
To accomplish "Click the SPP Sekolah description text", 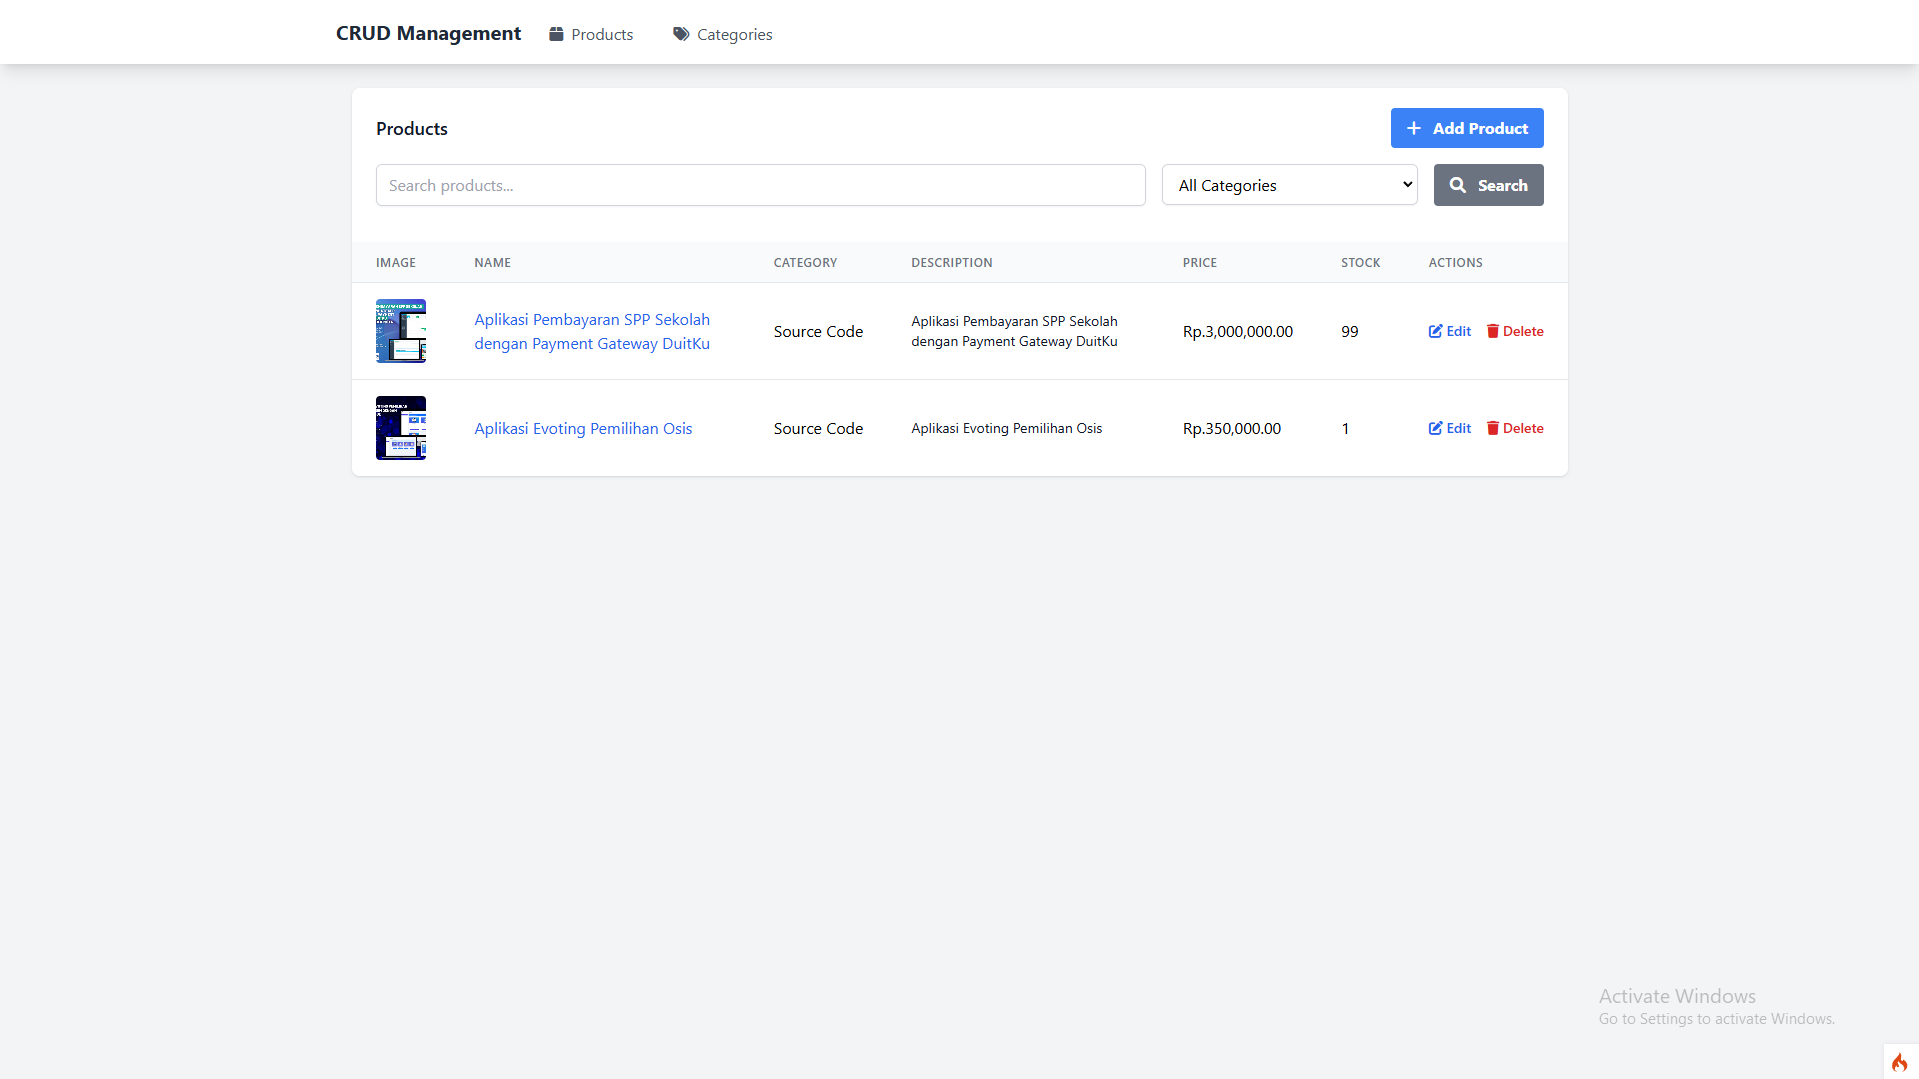I will 1014,331.
